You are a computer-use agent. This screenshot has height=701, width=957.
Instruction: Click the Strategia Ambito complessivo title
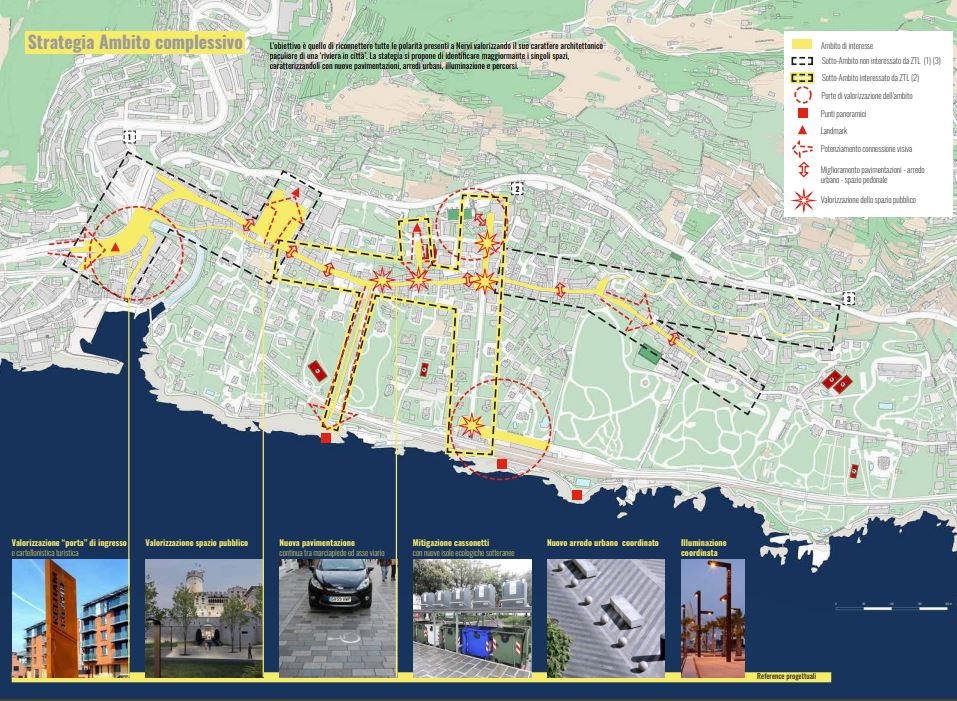click(134, 42)
